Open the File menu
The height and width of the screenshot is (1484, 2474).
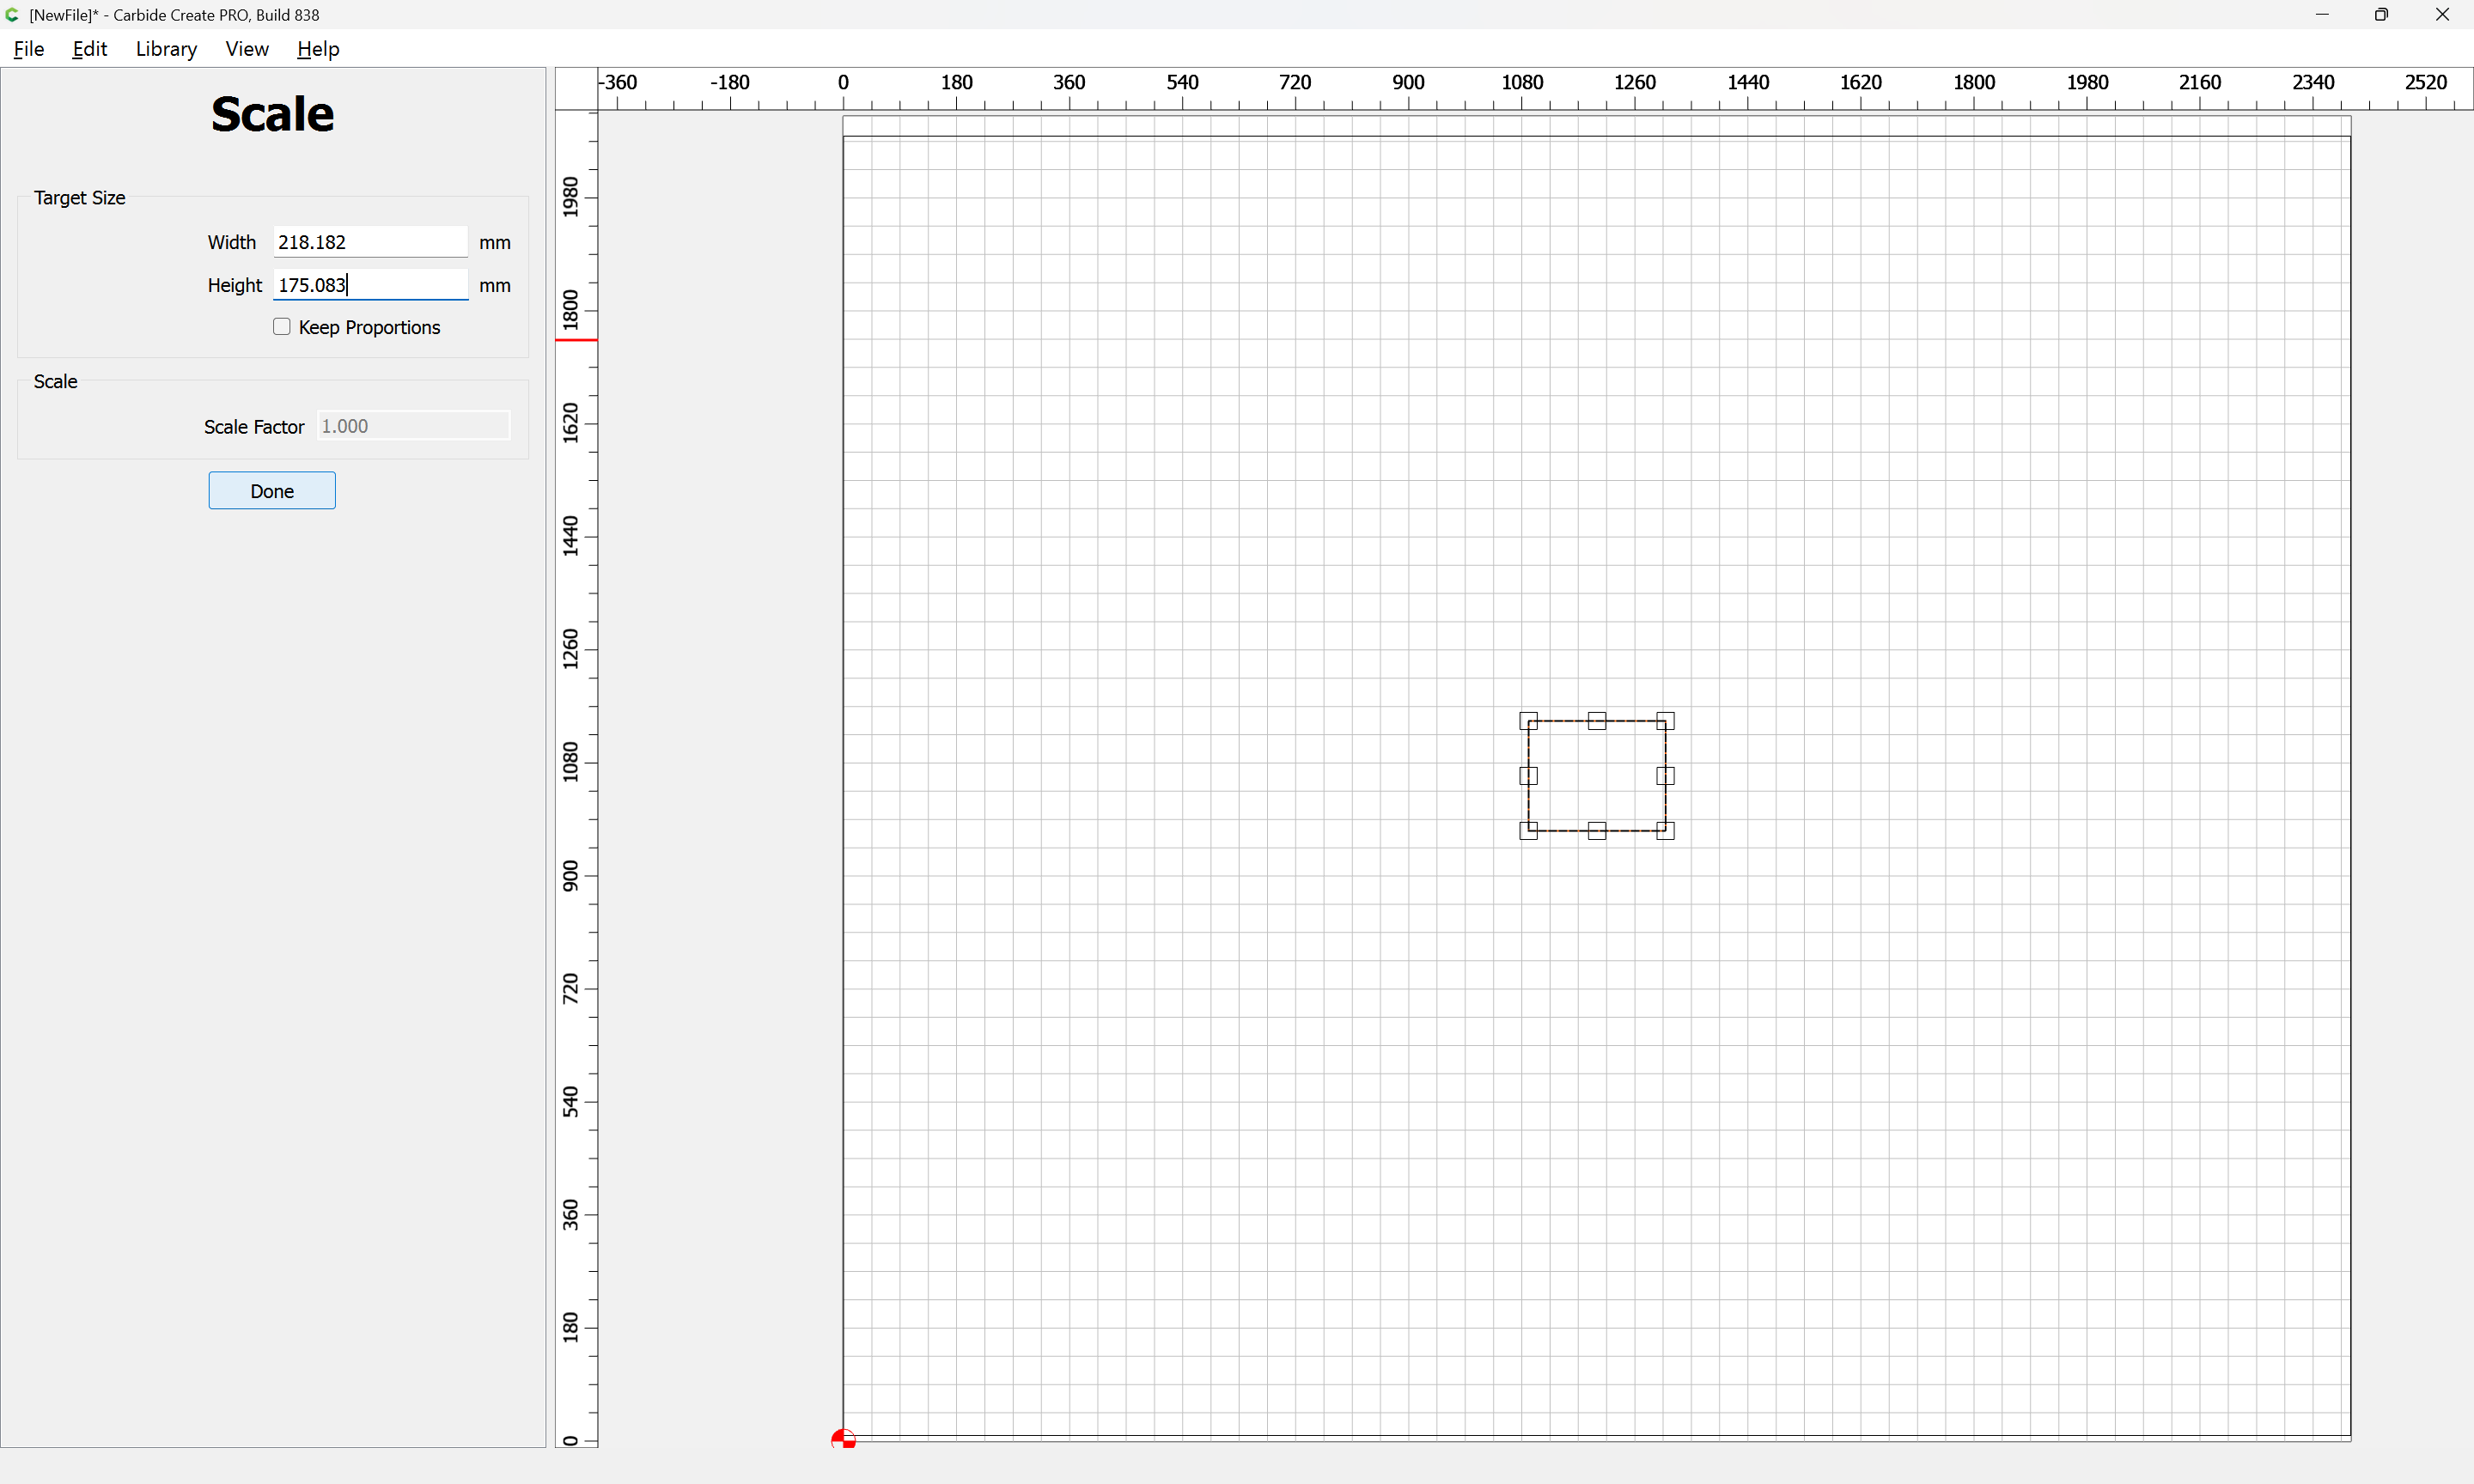pyautogui.click(x=29, y=49)
